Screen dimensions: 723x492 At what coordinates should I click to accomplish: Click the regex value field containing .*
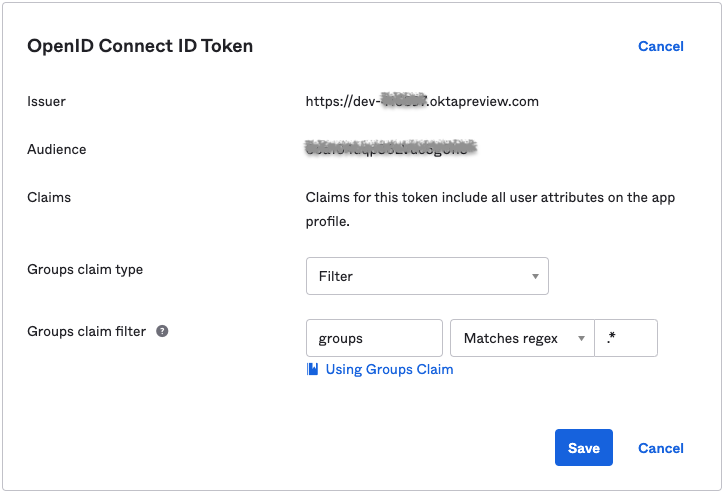626,338
